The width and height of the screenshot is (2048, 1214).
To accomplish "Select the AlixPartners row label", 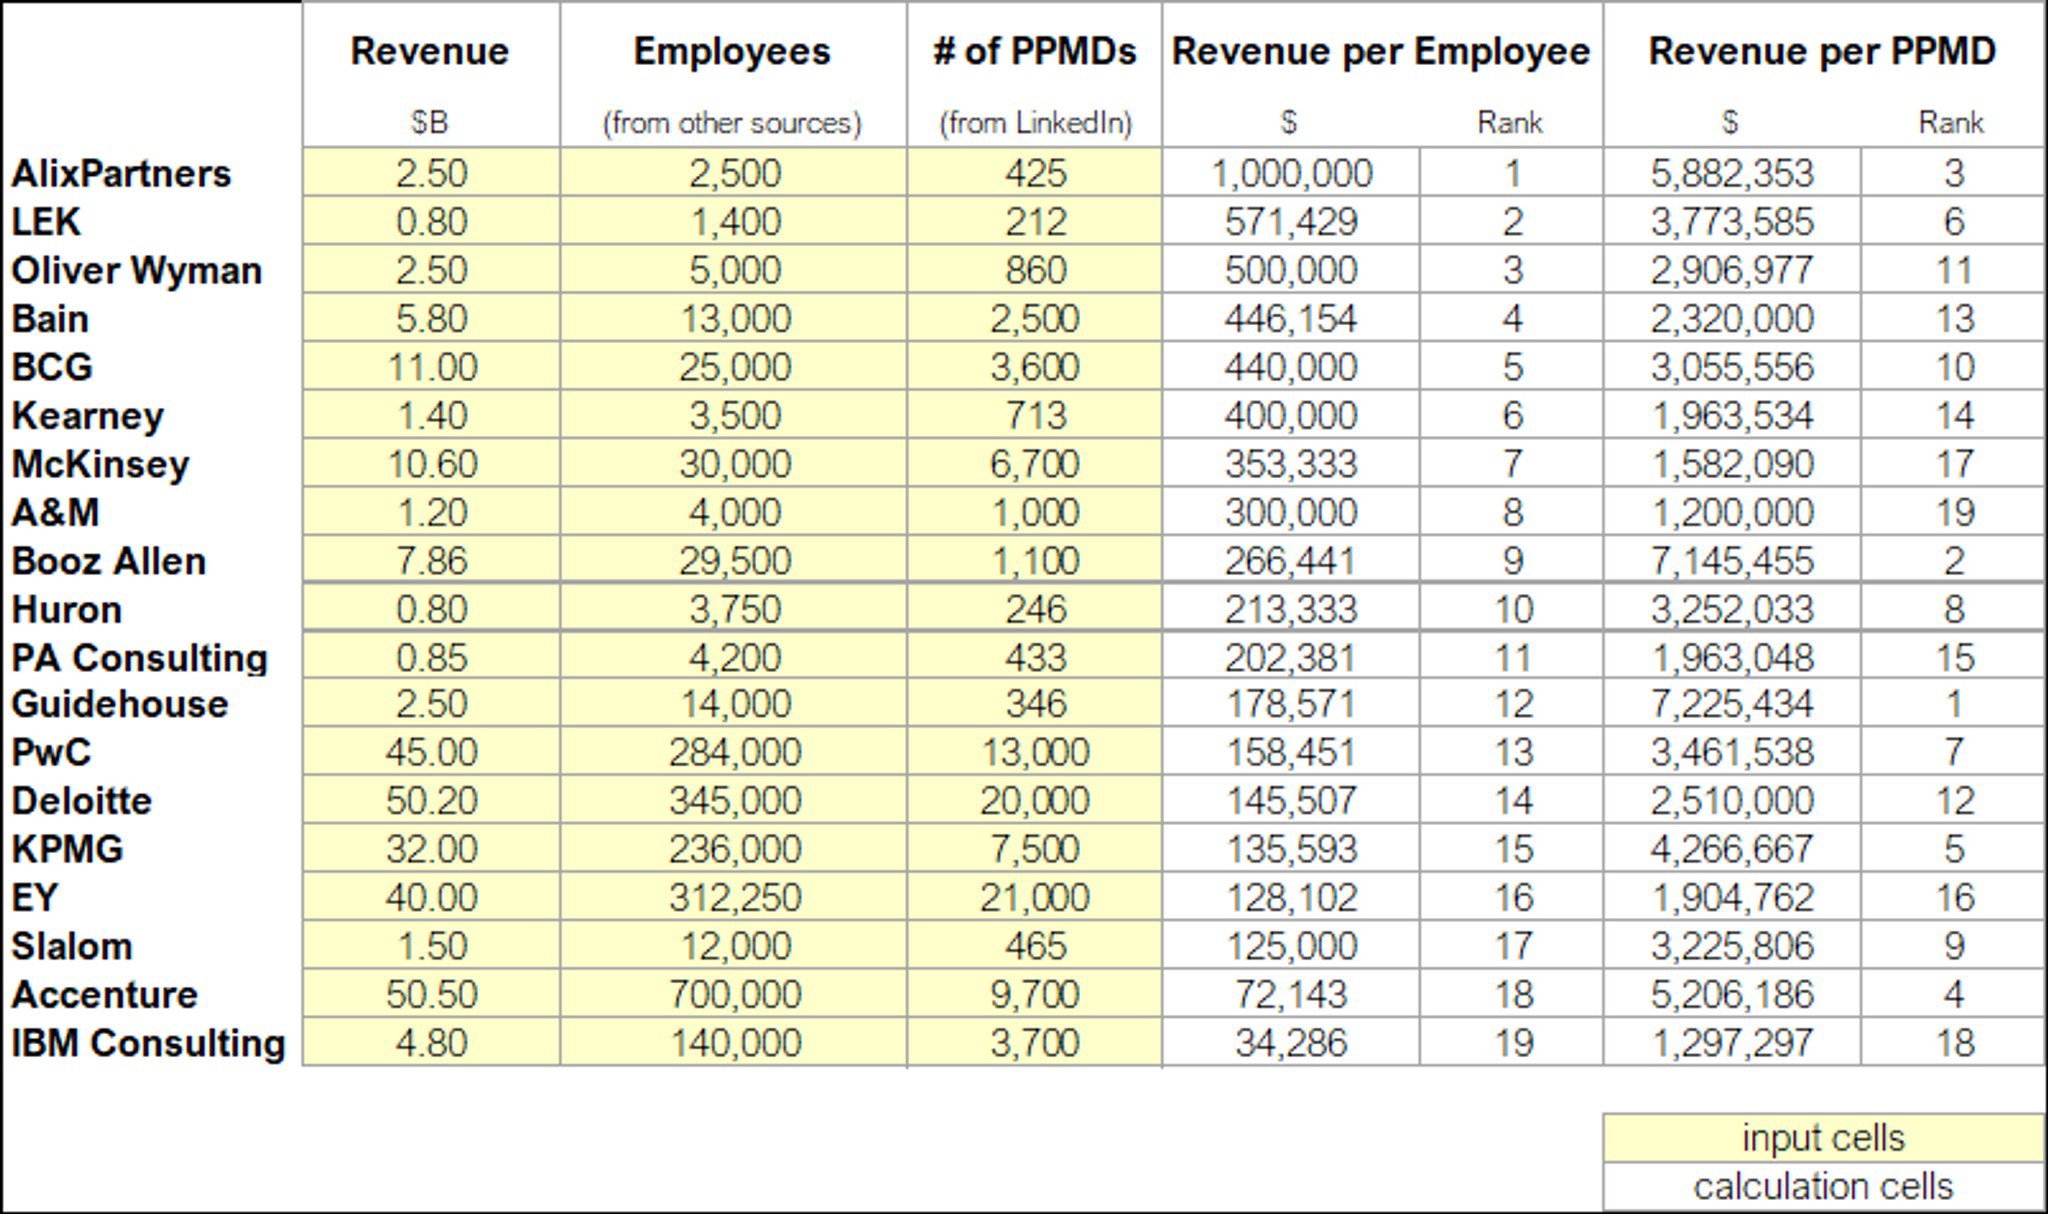I will (121, 174).
